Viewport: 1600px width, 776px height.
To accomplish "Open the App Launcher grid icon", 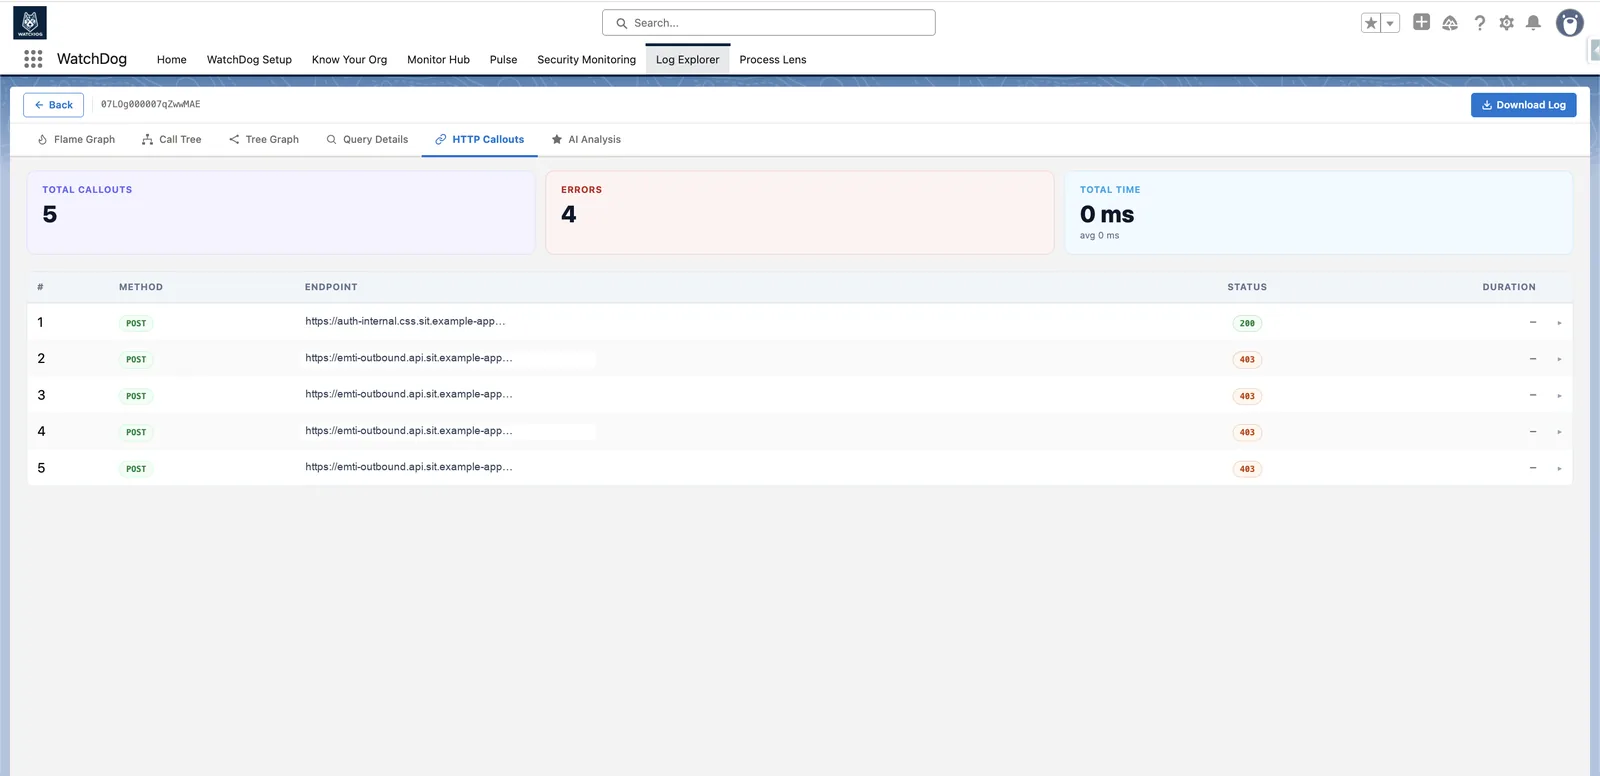I will (x=33, y=59).
